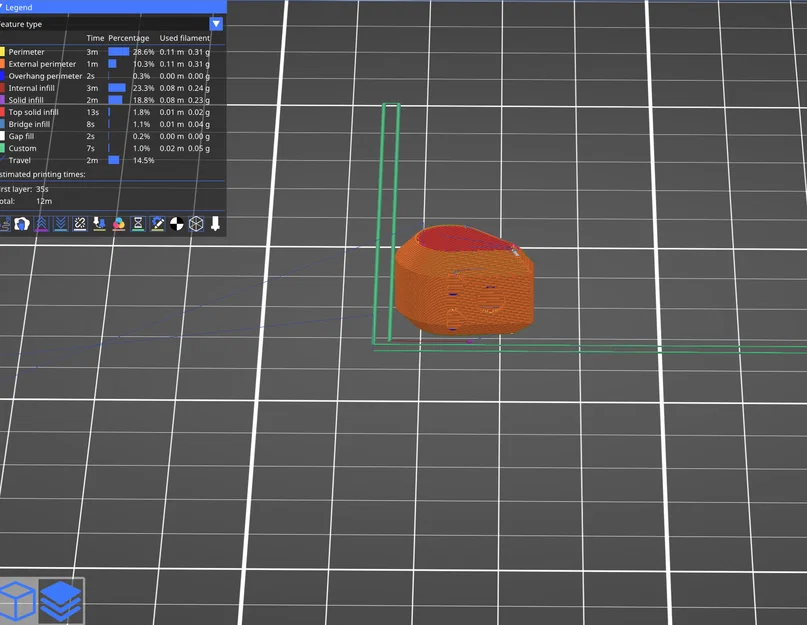This screenshot has height=625, width=807.
Task: Click the first layer time 35s
Action: coord(42,189)
